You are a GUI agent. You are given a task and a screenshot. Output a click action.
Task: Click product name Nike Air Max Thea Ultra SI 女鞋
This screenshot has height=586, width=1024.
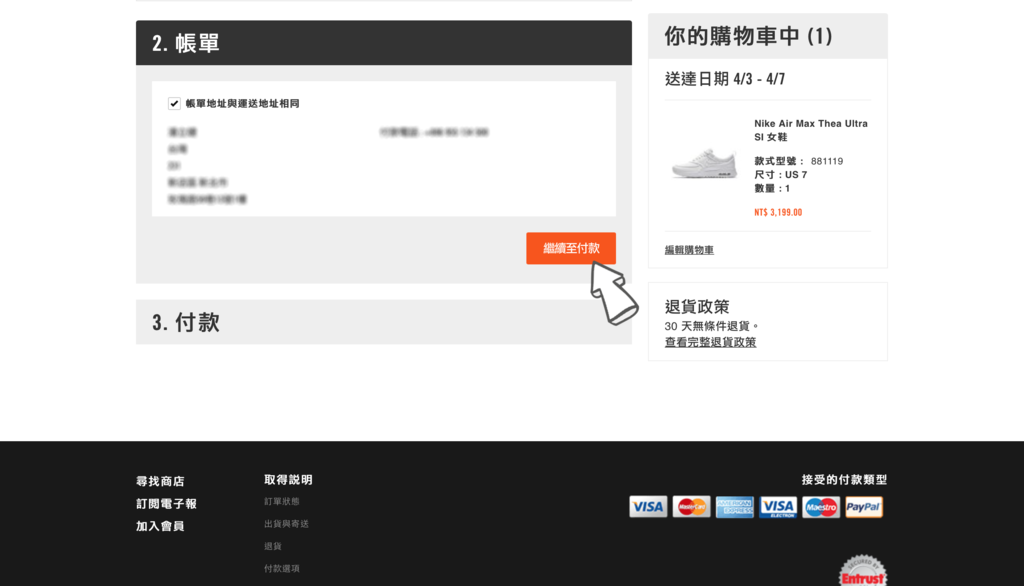point(810,130)
